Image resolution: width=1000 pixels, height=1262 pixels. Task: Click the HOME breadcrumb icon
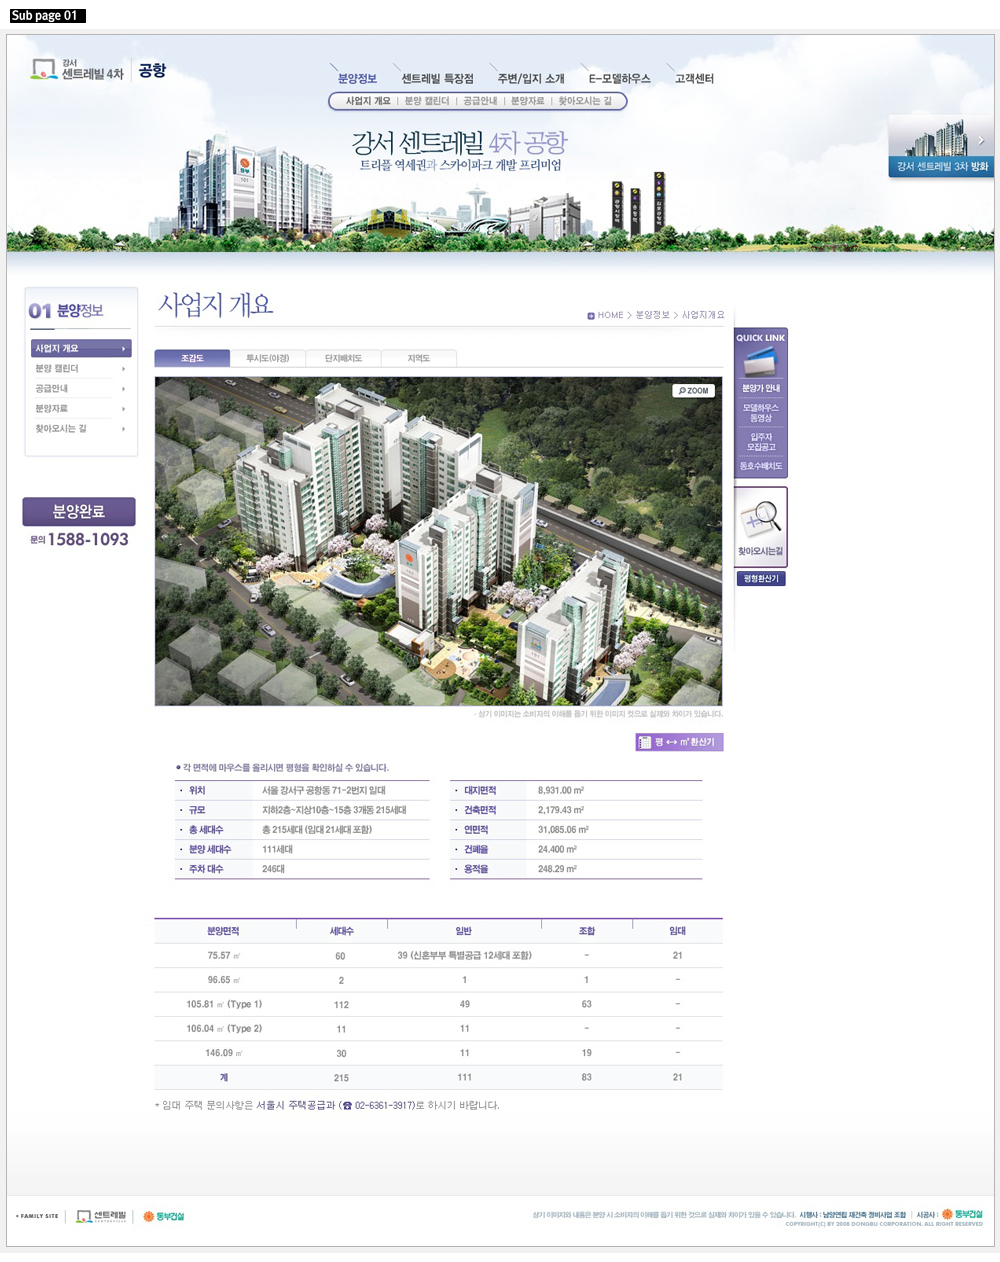click(x=591, y=316)
